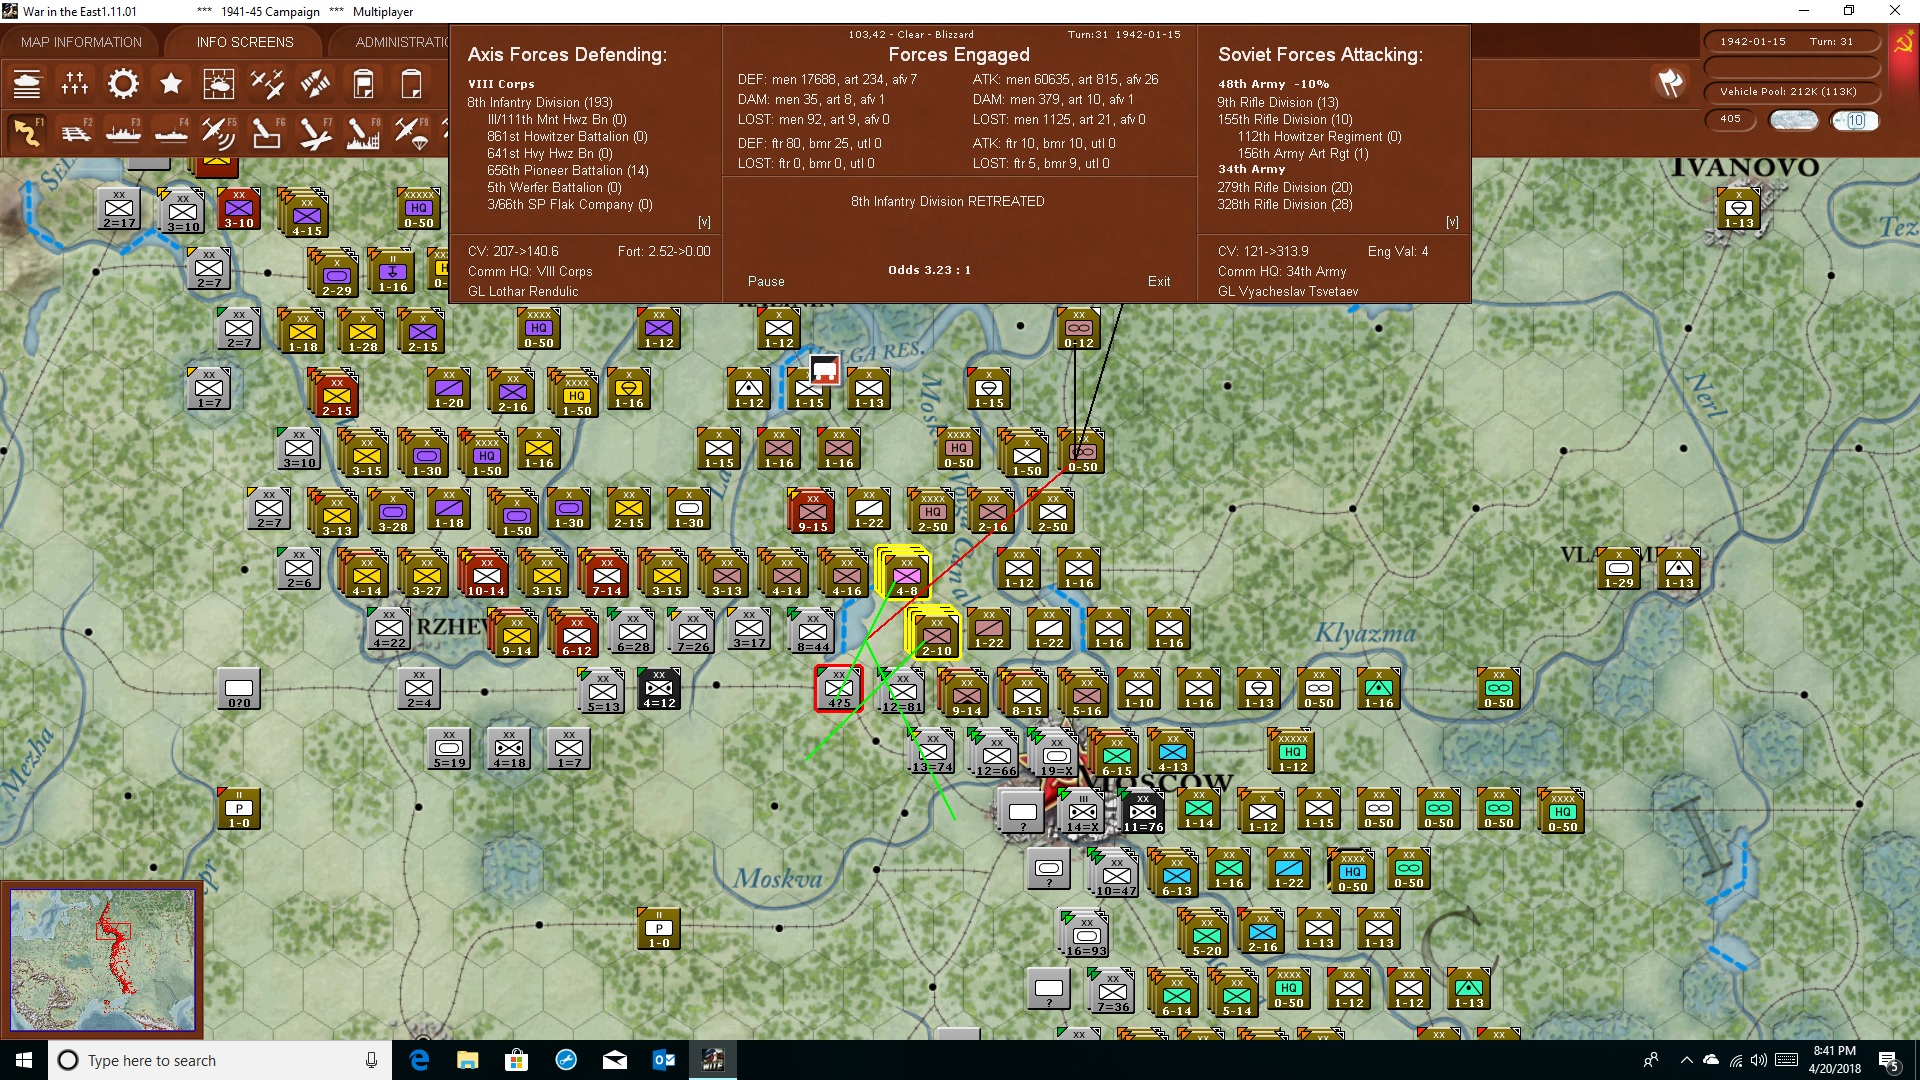Viewport: 1920px width, 1080px height.
Task: Select the grey 0?0 unit counter
Action: point(239,690)
